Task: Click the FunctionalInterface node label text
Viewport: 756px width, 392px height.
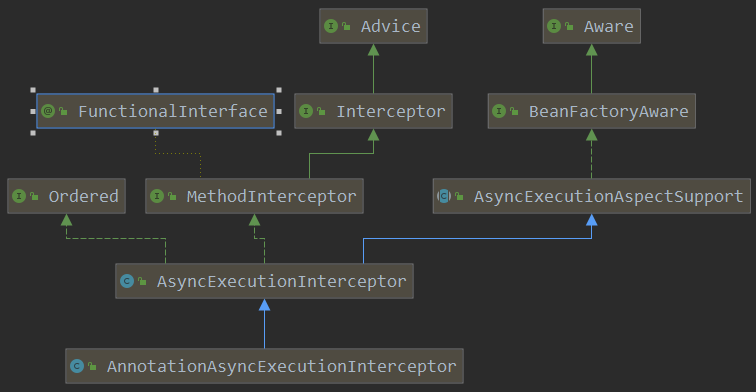Action: coord(173,111)
